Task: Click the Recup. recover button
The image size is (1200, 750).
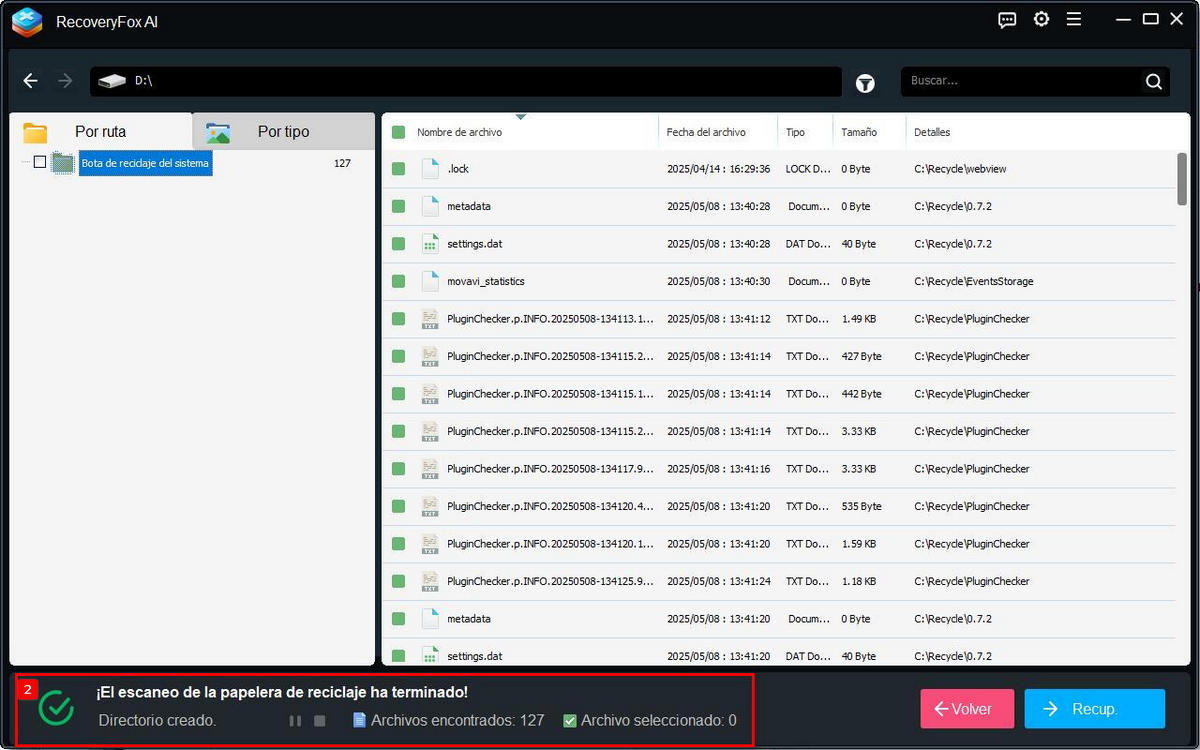Action: point(1094,709)
